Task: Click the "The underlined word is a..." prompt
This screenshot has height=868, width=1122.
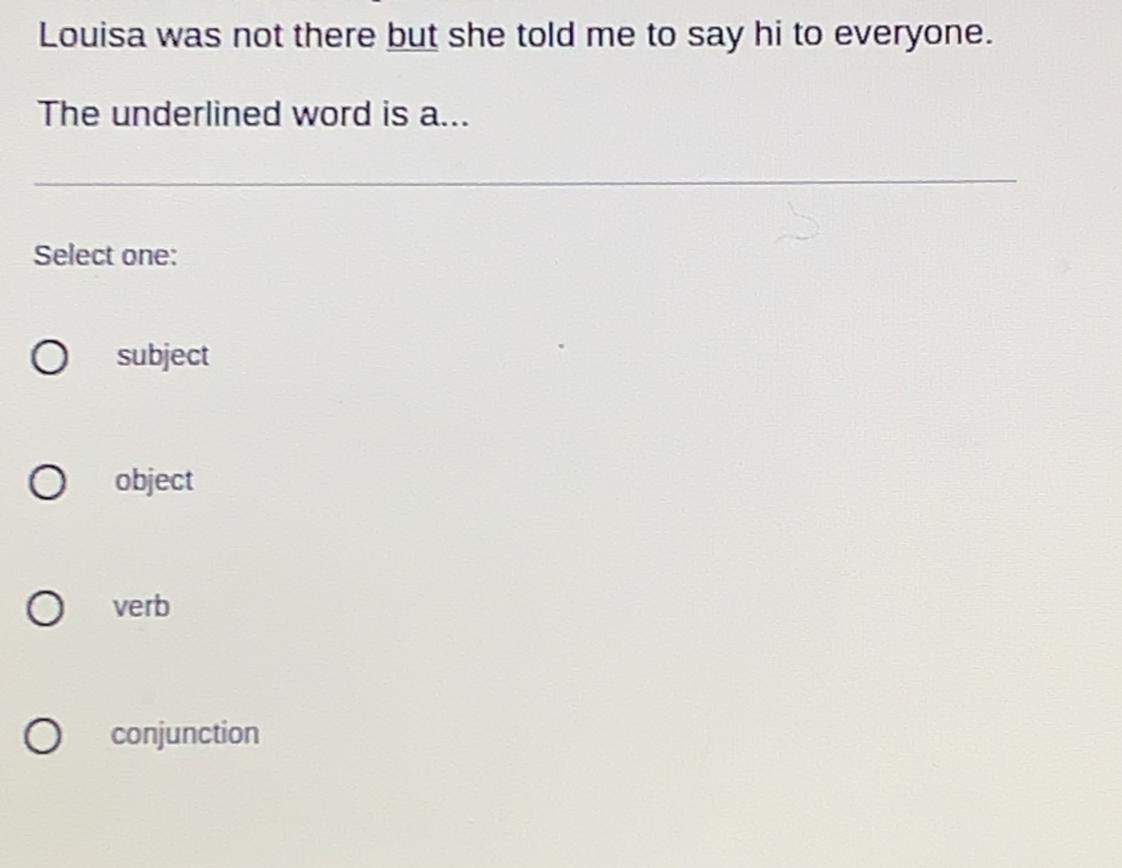Action: coord(254,114)
